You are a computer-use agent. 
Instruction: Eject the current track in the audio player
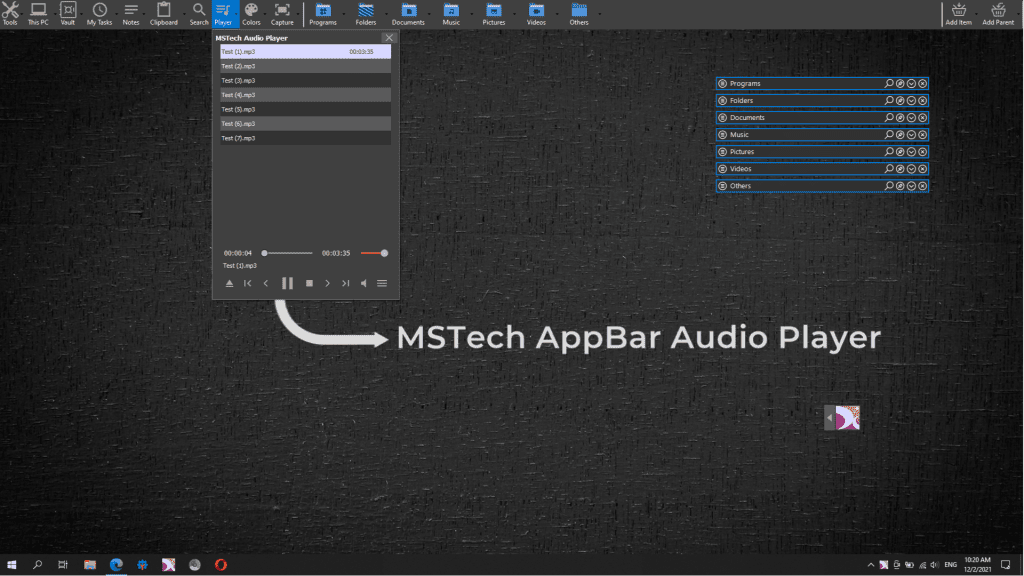click(229, 283)
